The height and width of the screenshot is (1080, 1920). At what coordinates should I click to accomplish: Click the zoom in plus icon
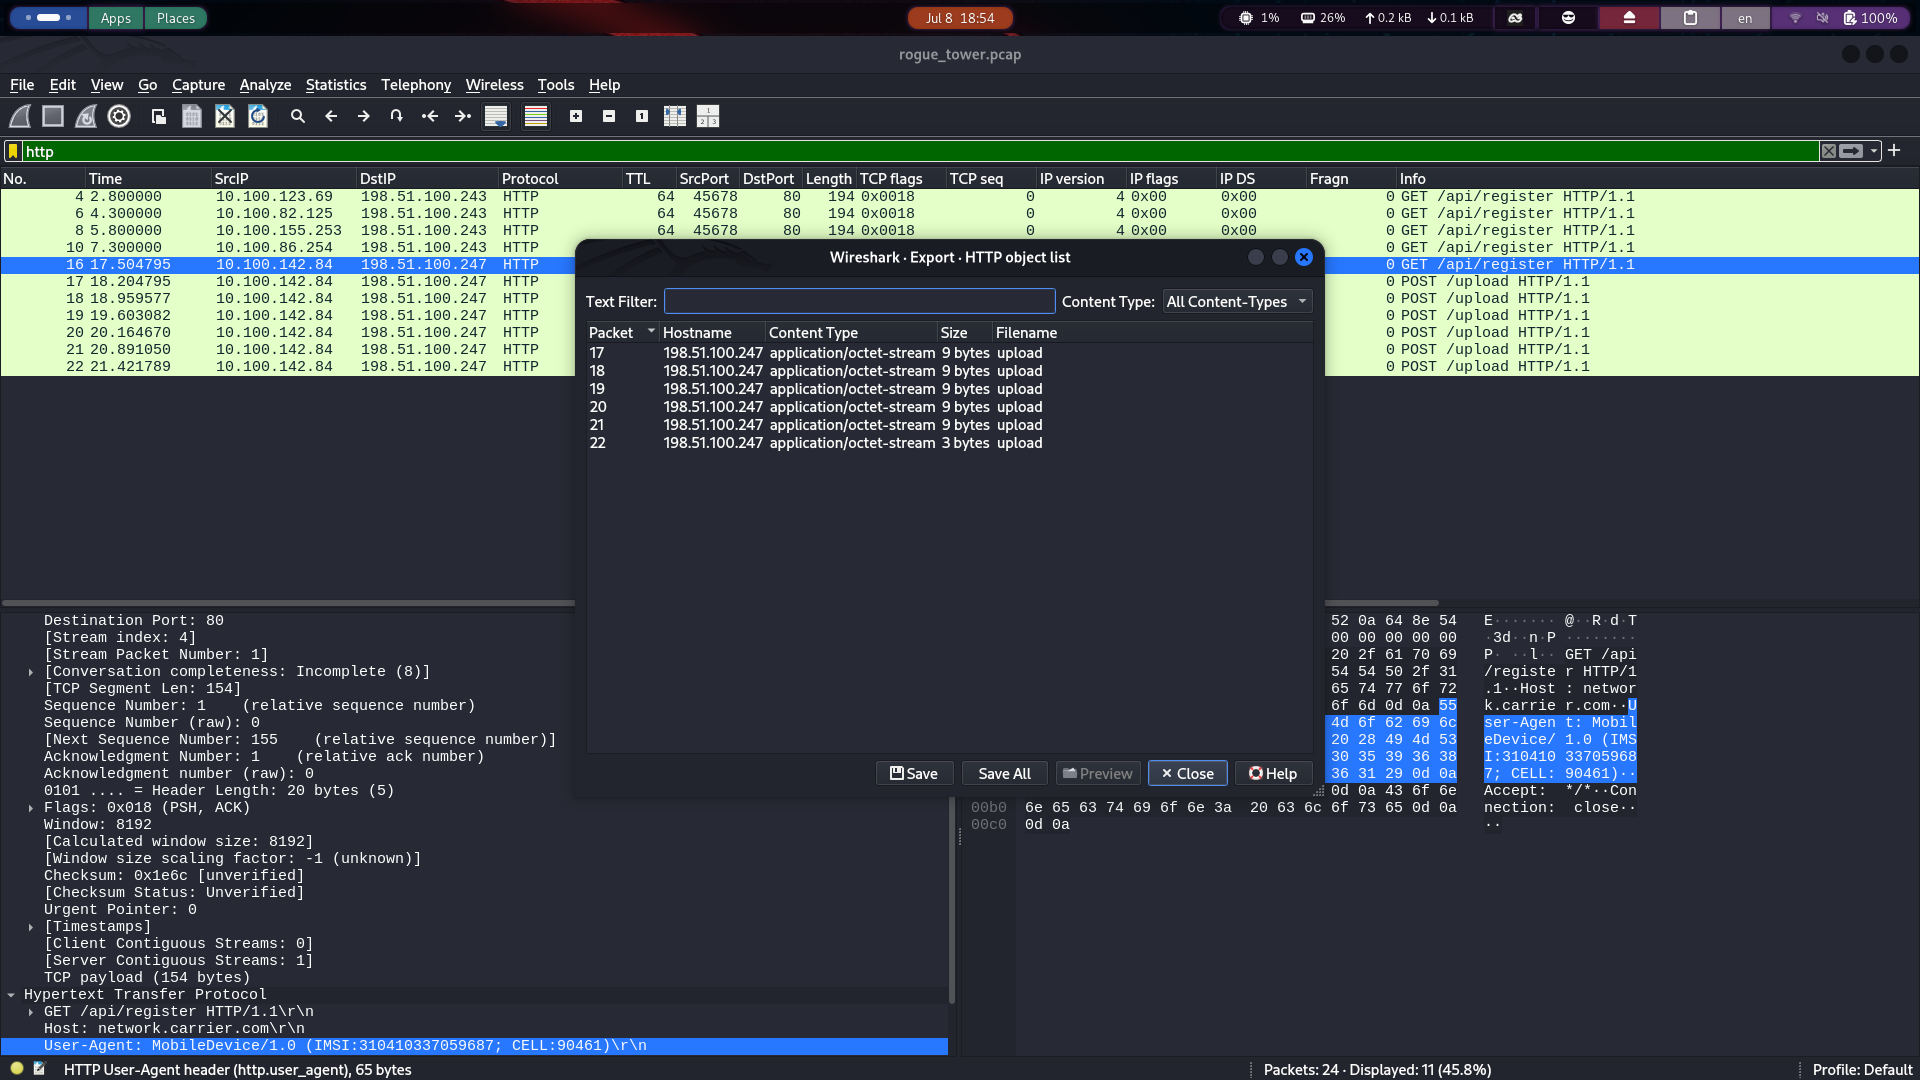tap(576, 116)
